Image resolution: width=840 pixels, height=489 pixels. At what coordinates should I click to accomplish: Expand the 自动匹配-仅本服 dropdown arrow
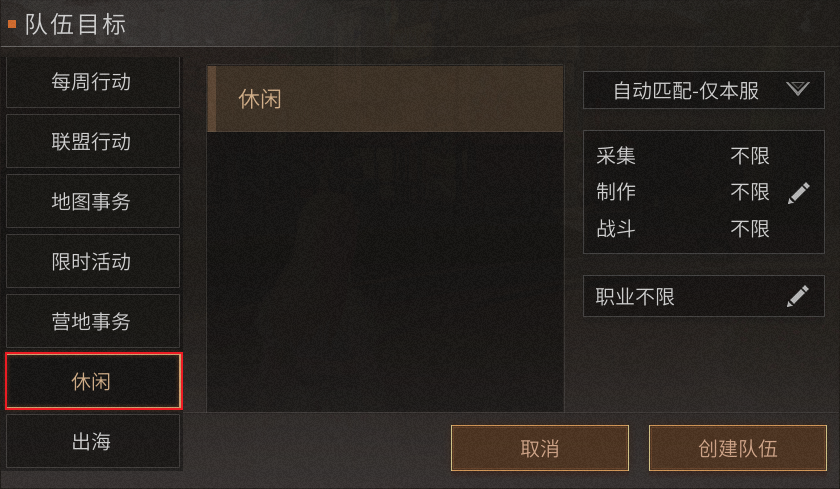coord(798,89)
